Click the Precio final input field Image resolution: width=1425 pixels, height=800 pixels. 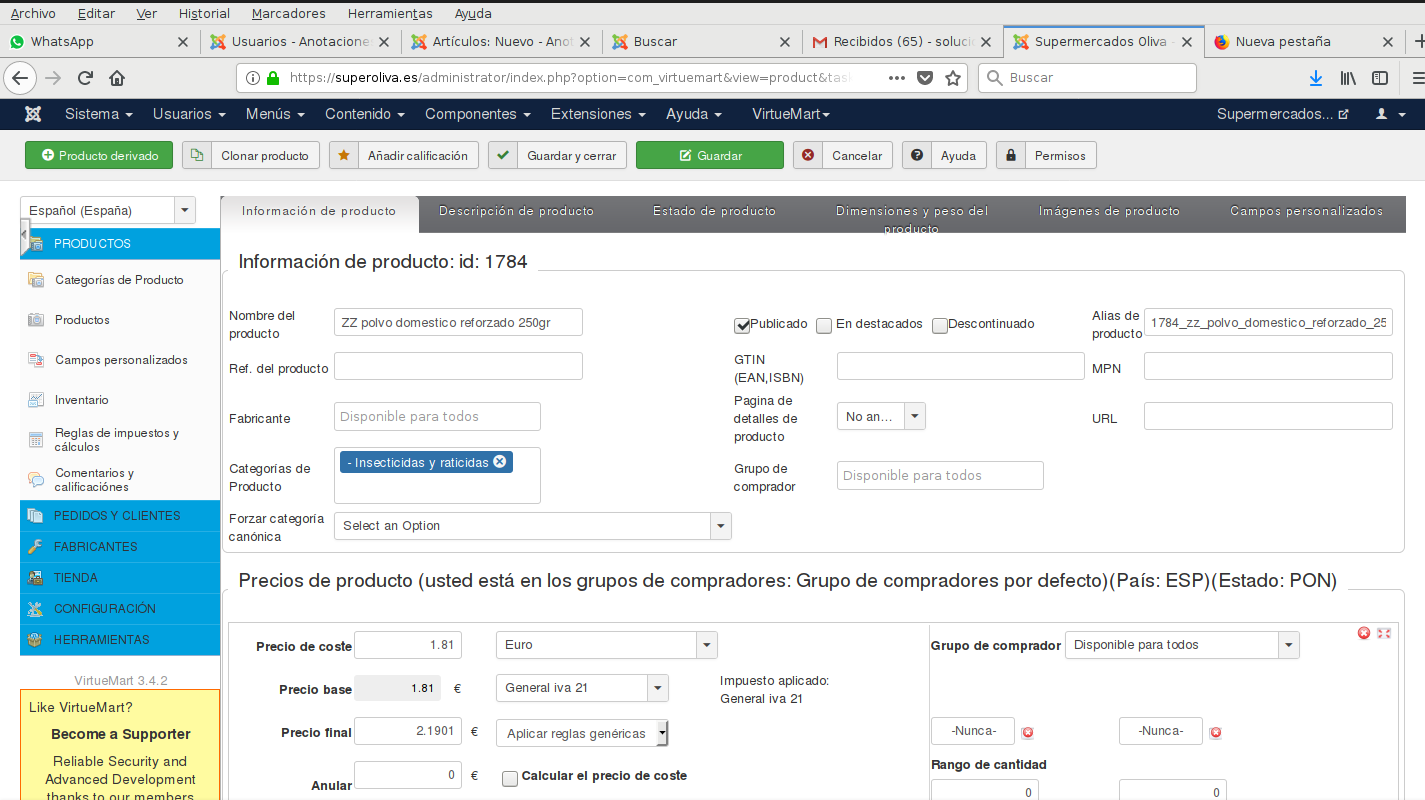click(408, 731)
